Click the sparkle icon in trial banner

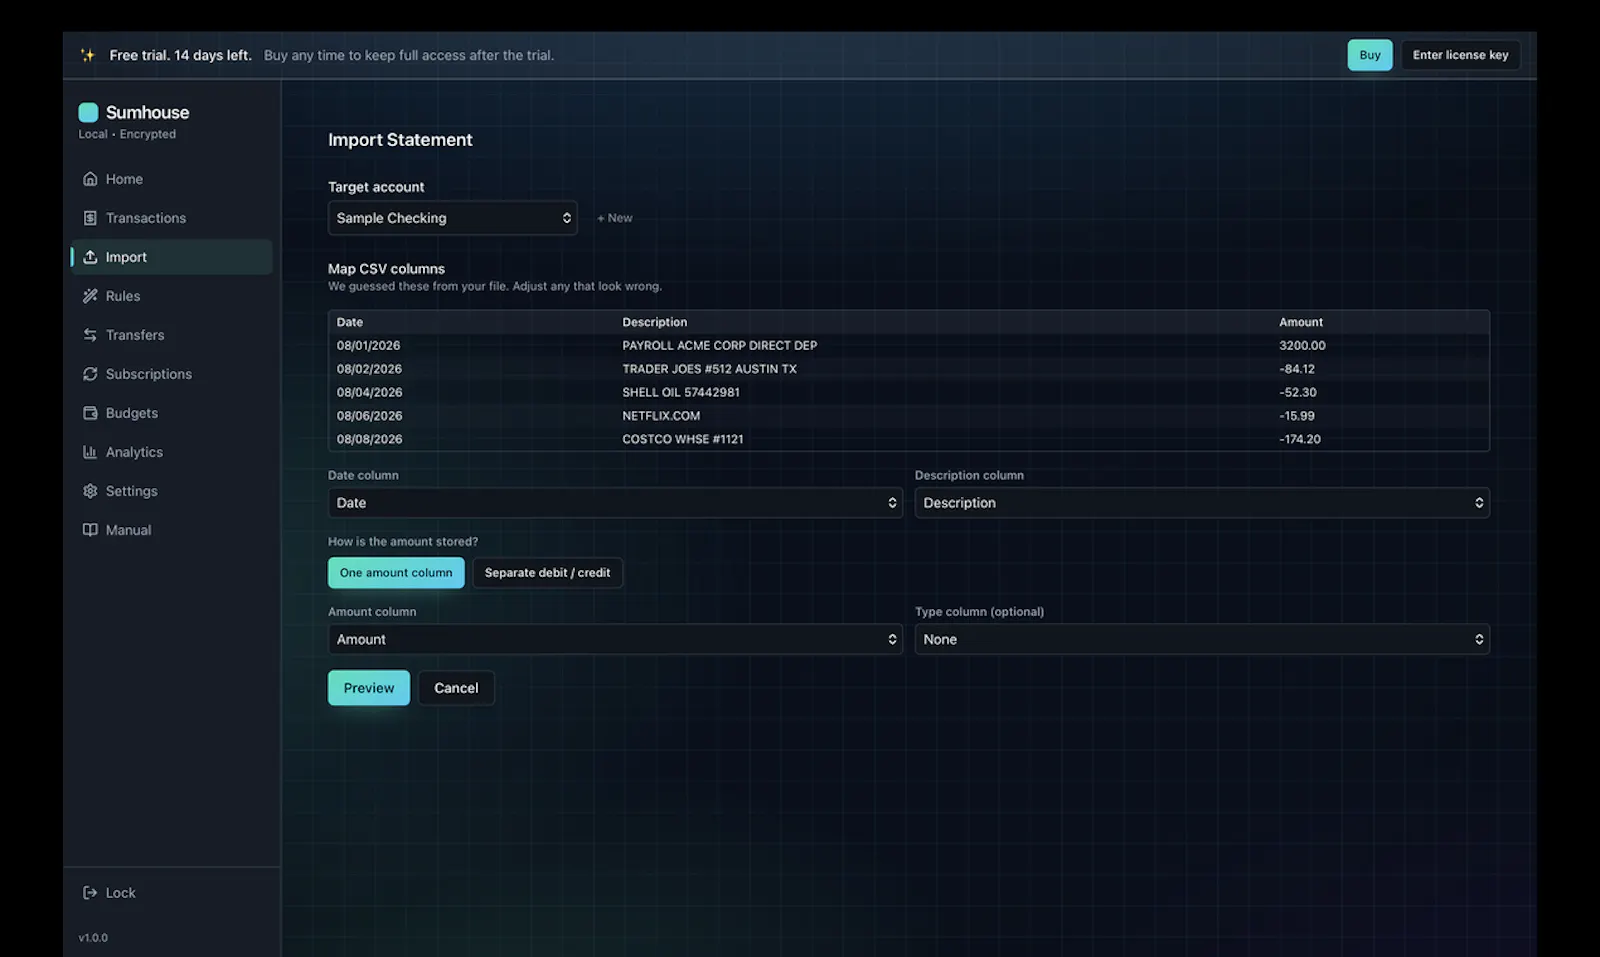[x=88, y=55]
